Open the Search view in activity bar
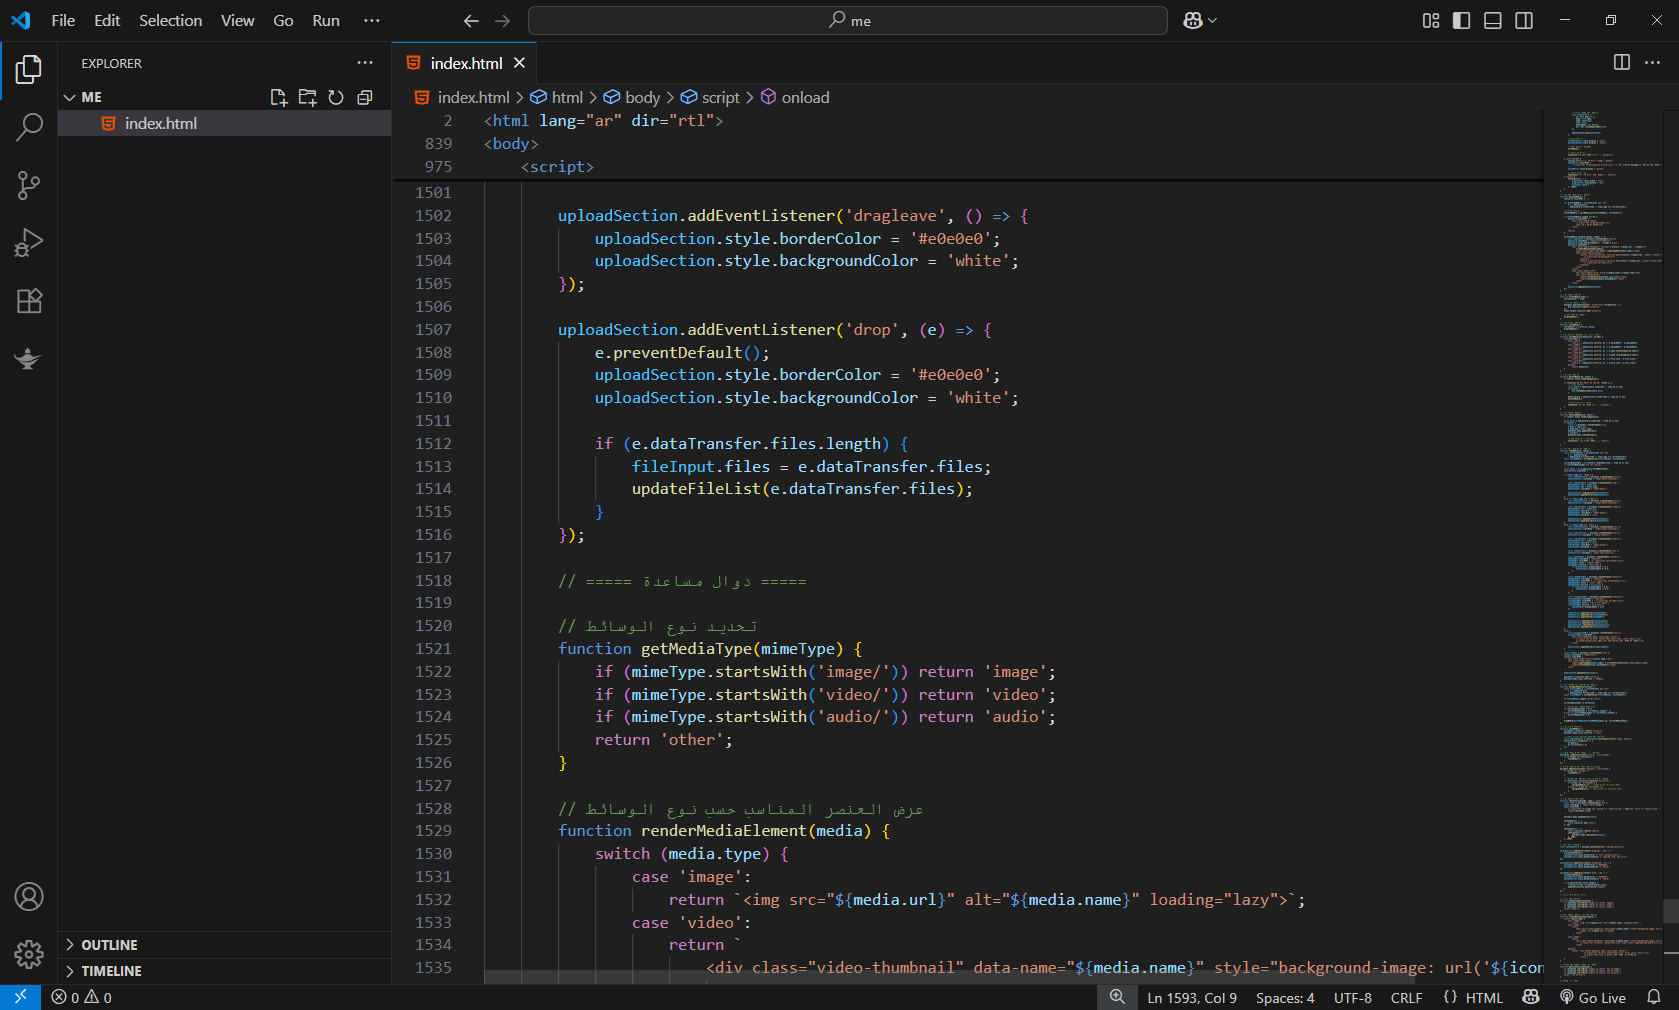 tap(29, 127)
